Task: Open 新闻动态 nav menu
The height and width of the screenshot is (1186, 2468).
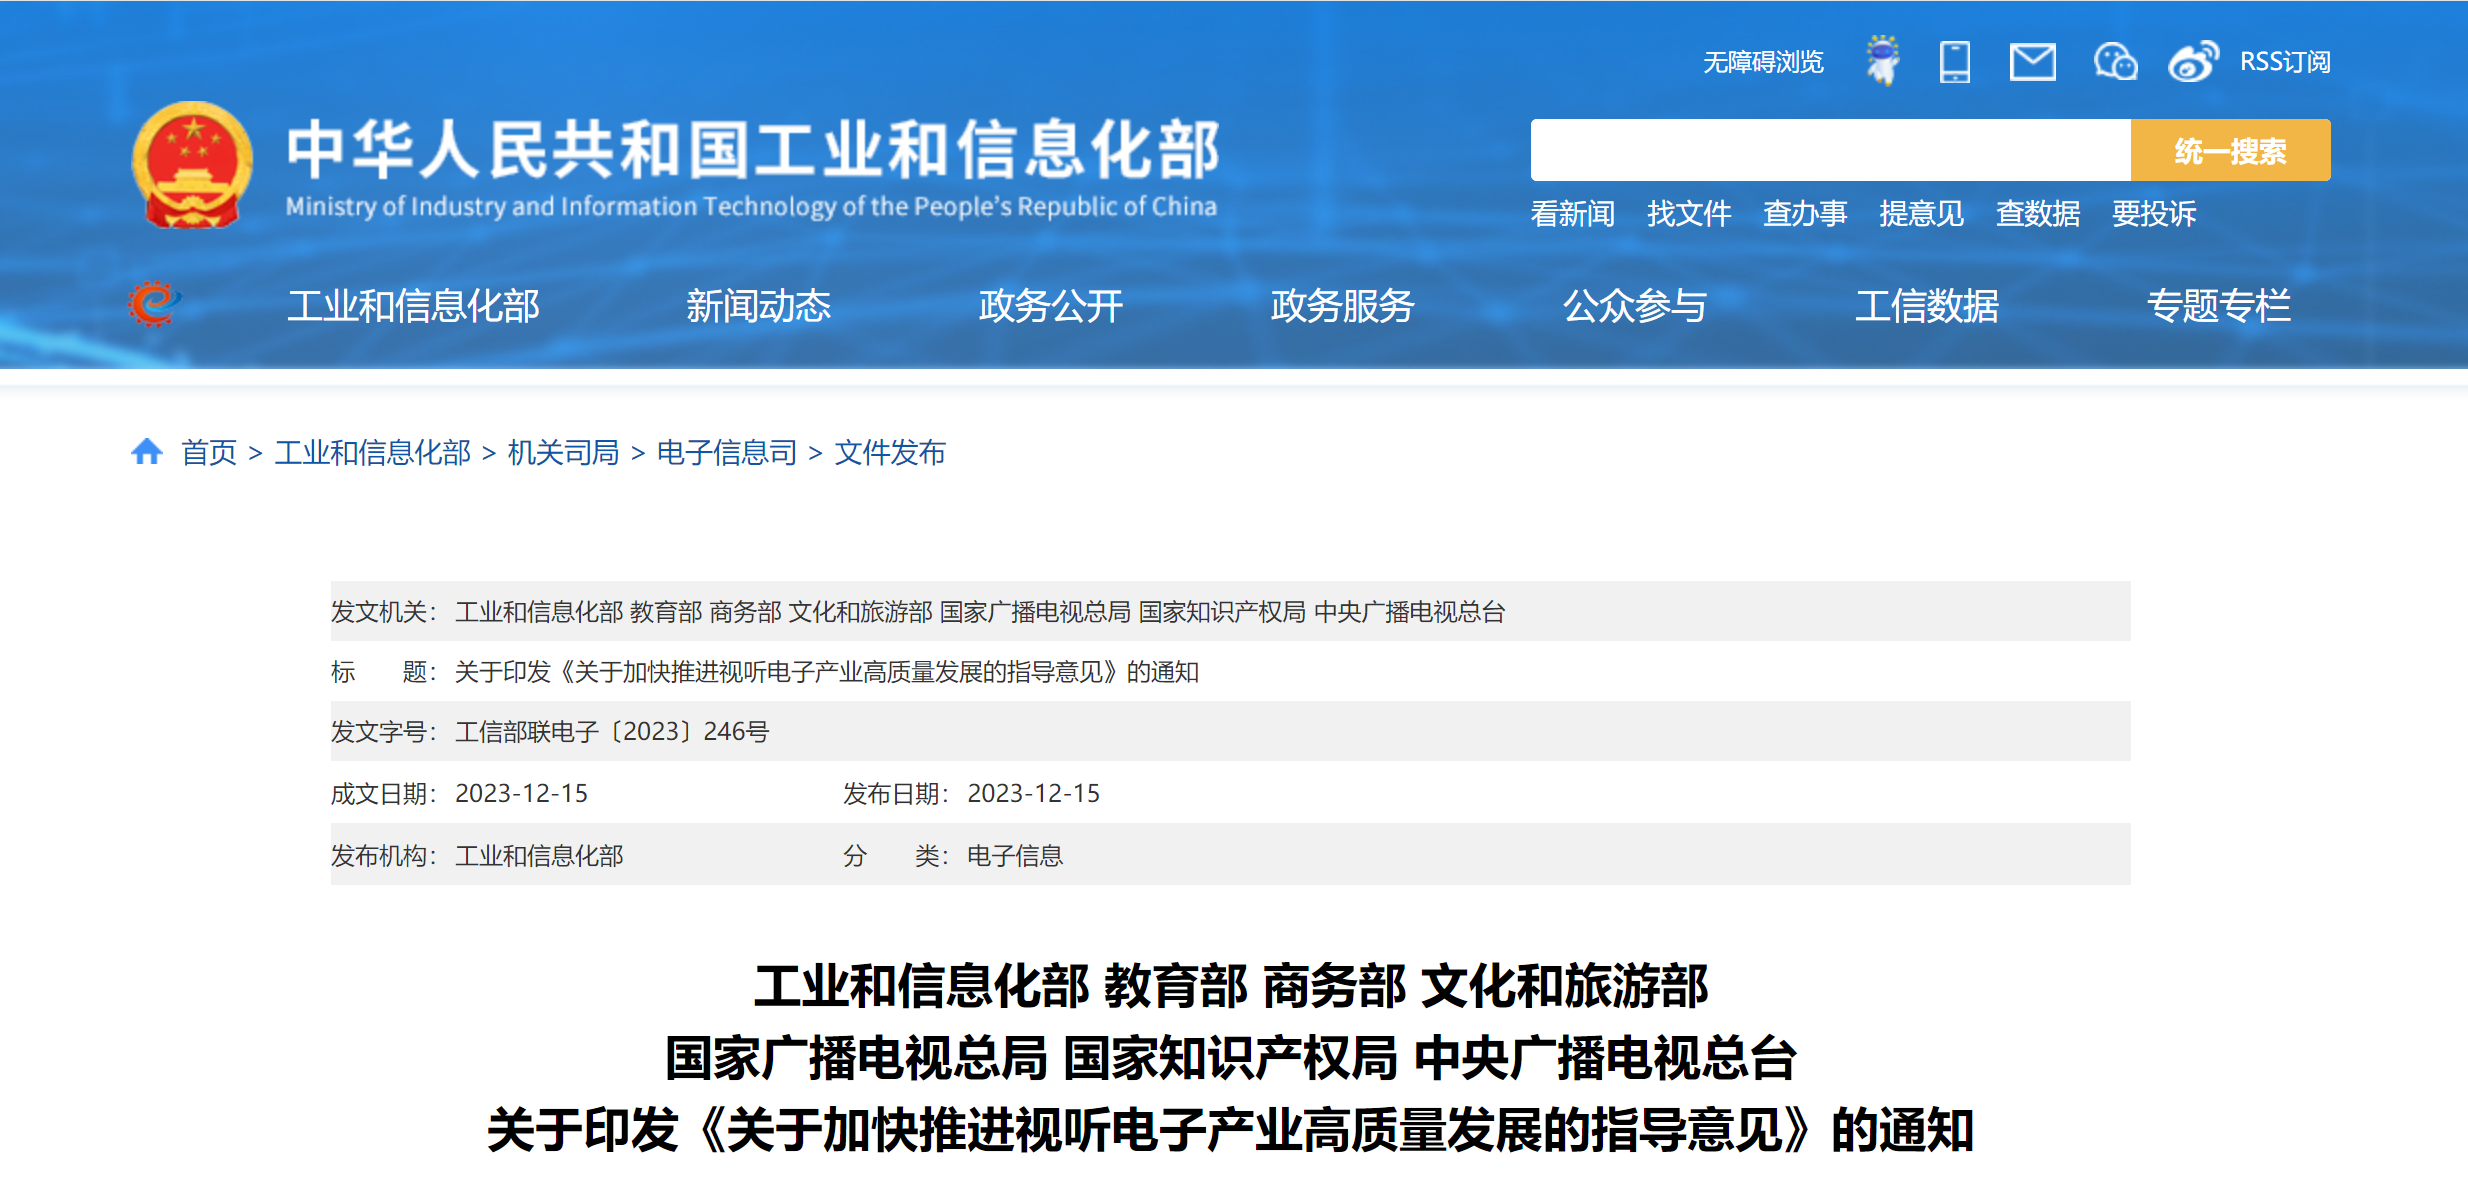Action: (x=759, y=305)
